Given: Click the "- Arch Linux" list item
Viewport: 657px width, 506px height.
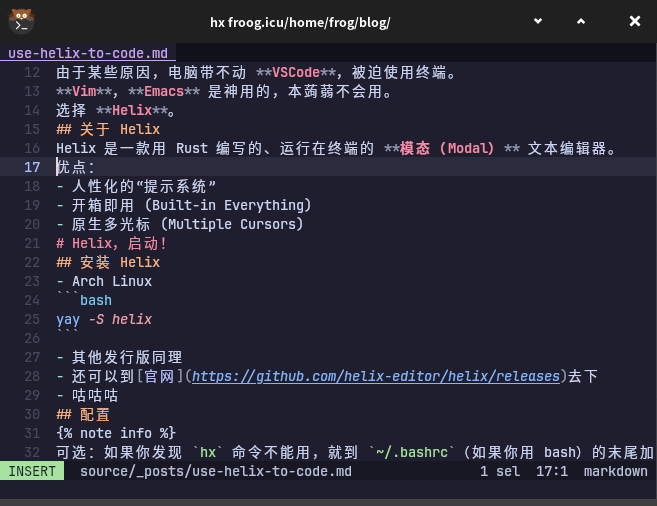Looking at the screenshot, I should click(x=104, y=281).
